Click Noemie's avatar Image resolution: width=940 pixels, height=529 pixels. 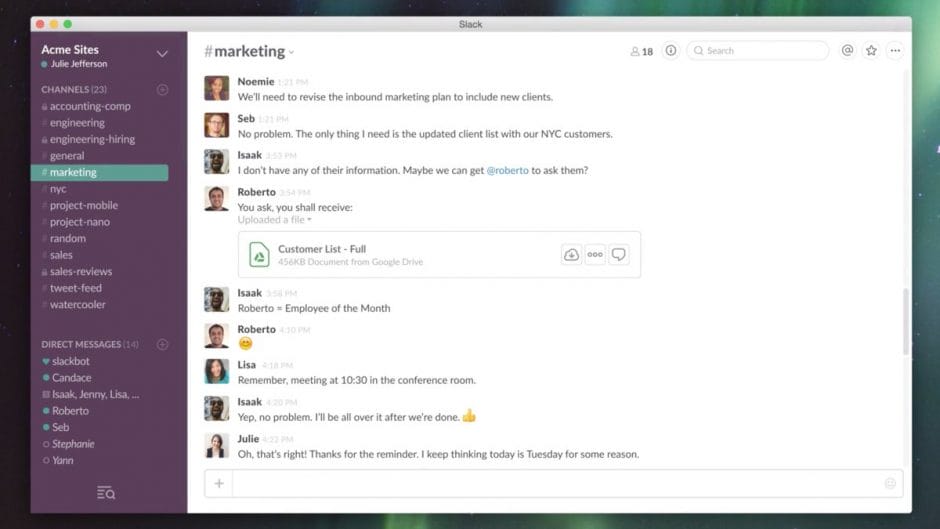click(x=216, y=88)
